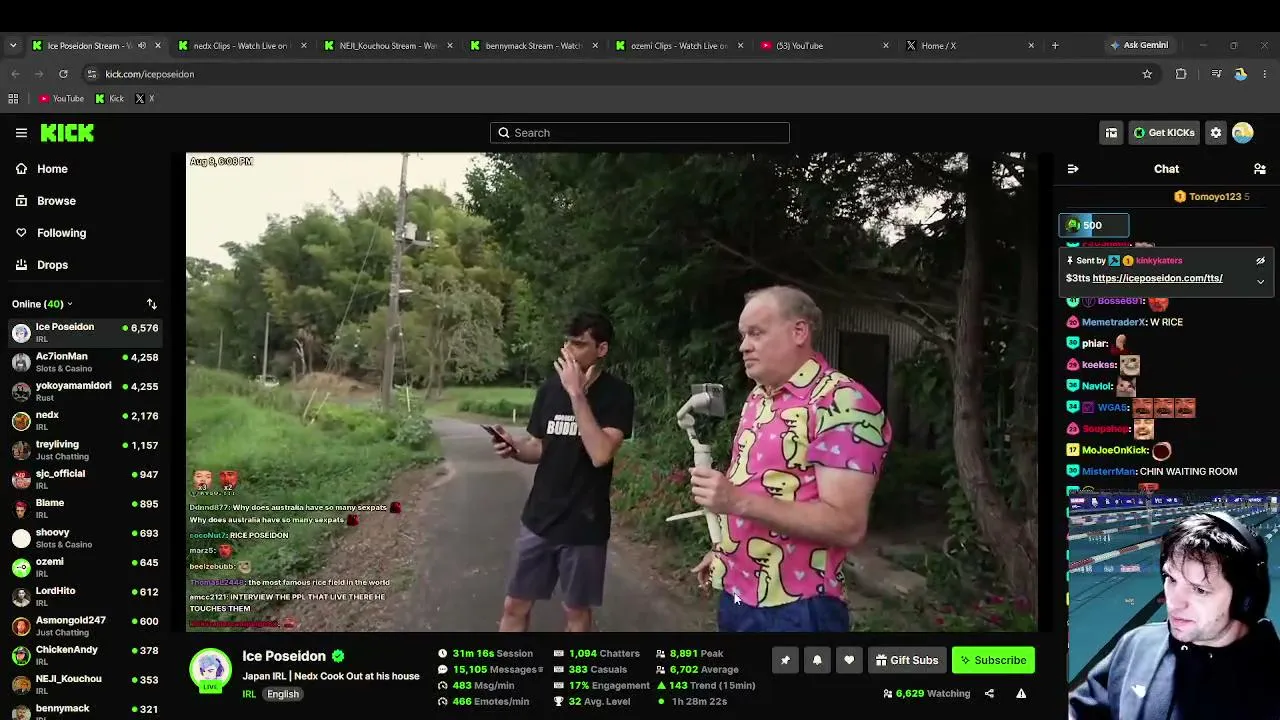Click the 500 KICKs goal badge in chat
1280x720 pixels.
(1094, 225)
